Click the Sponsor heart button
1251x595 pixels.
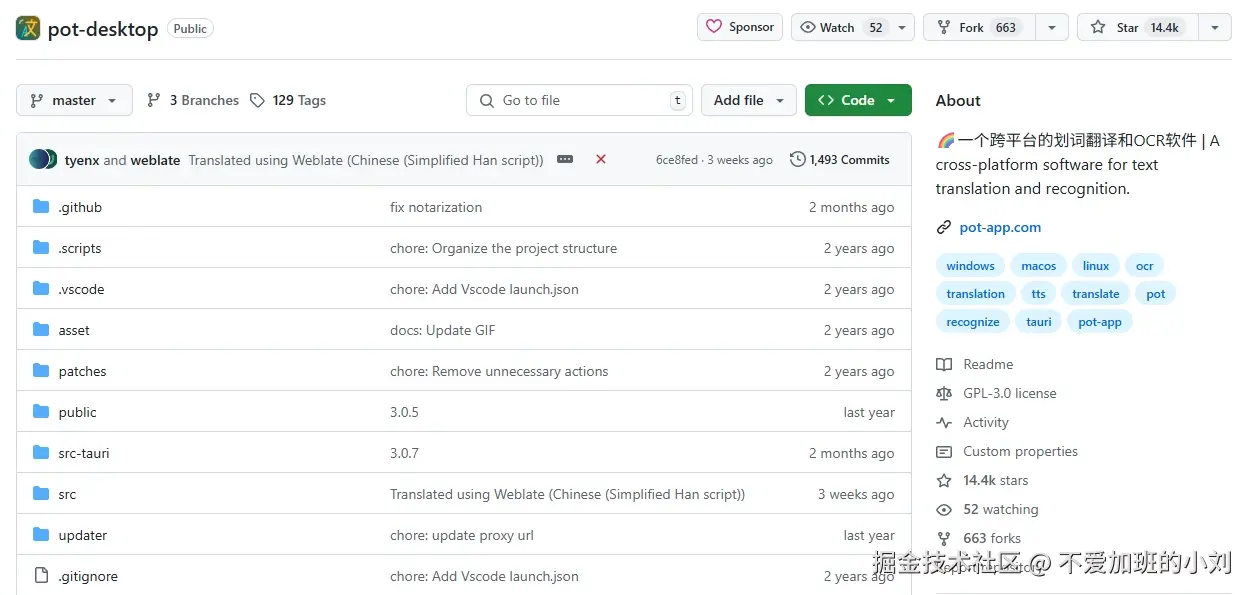pos(740,27)
